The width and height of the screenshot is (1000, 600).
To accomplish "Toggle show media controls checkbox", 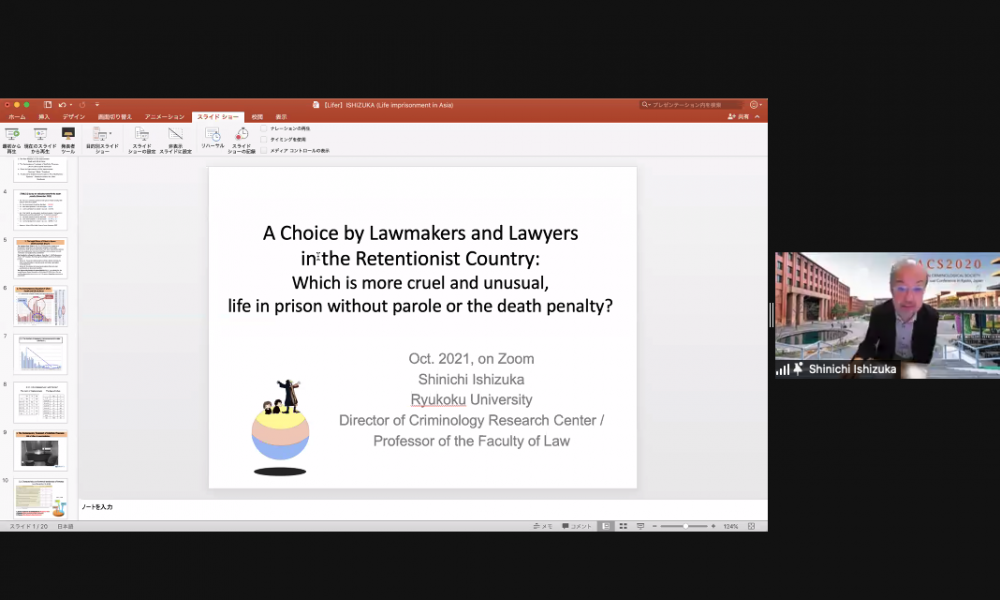I will pos(263,150).
